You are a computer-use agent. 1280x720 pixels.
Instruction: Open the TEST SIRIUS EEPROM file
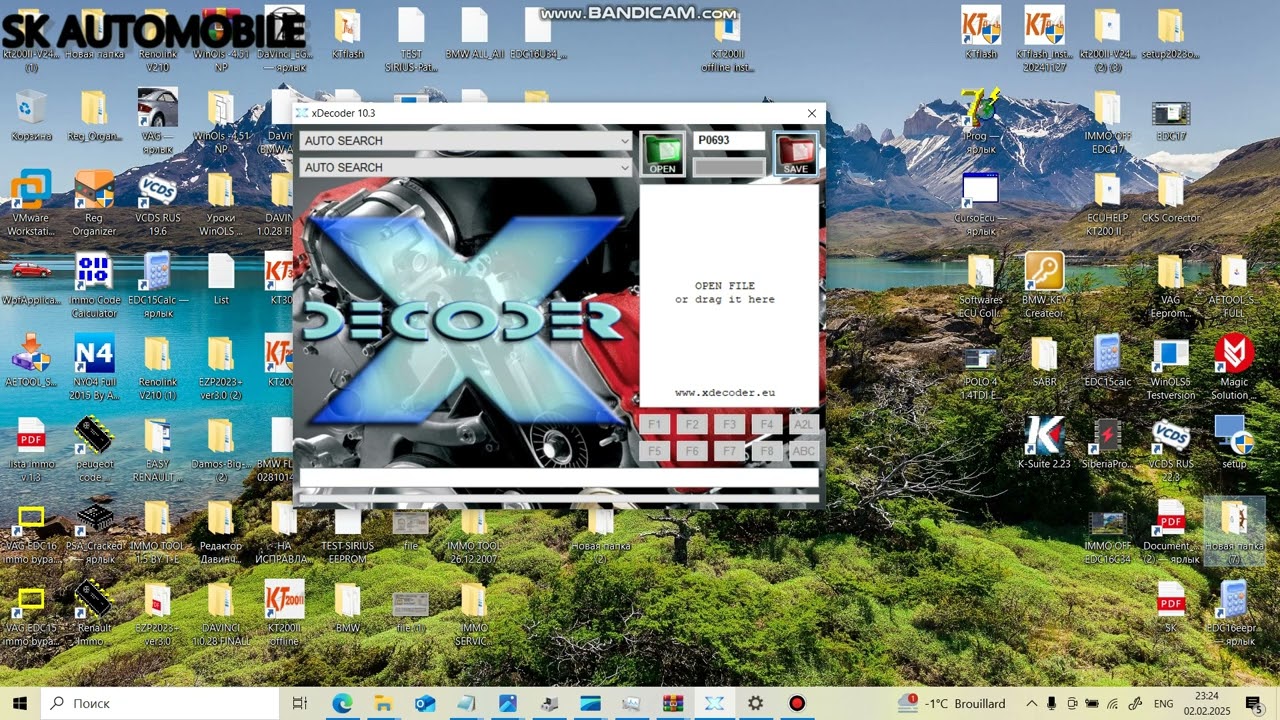point(347,532)
